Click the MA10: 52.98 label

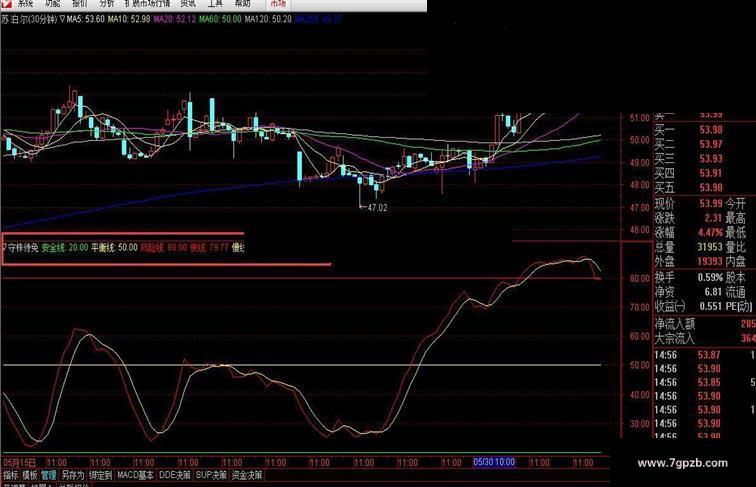coord(129,19)
